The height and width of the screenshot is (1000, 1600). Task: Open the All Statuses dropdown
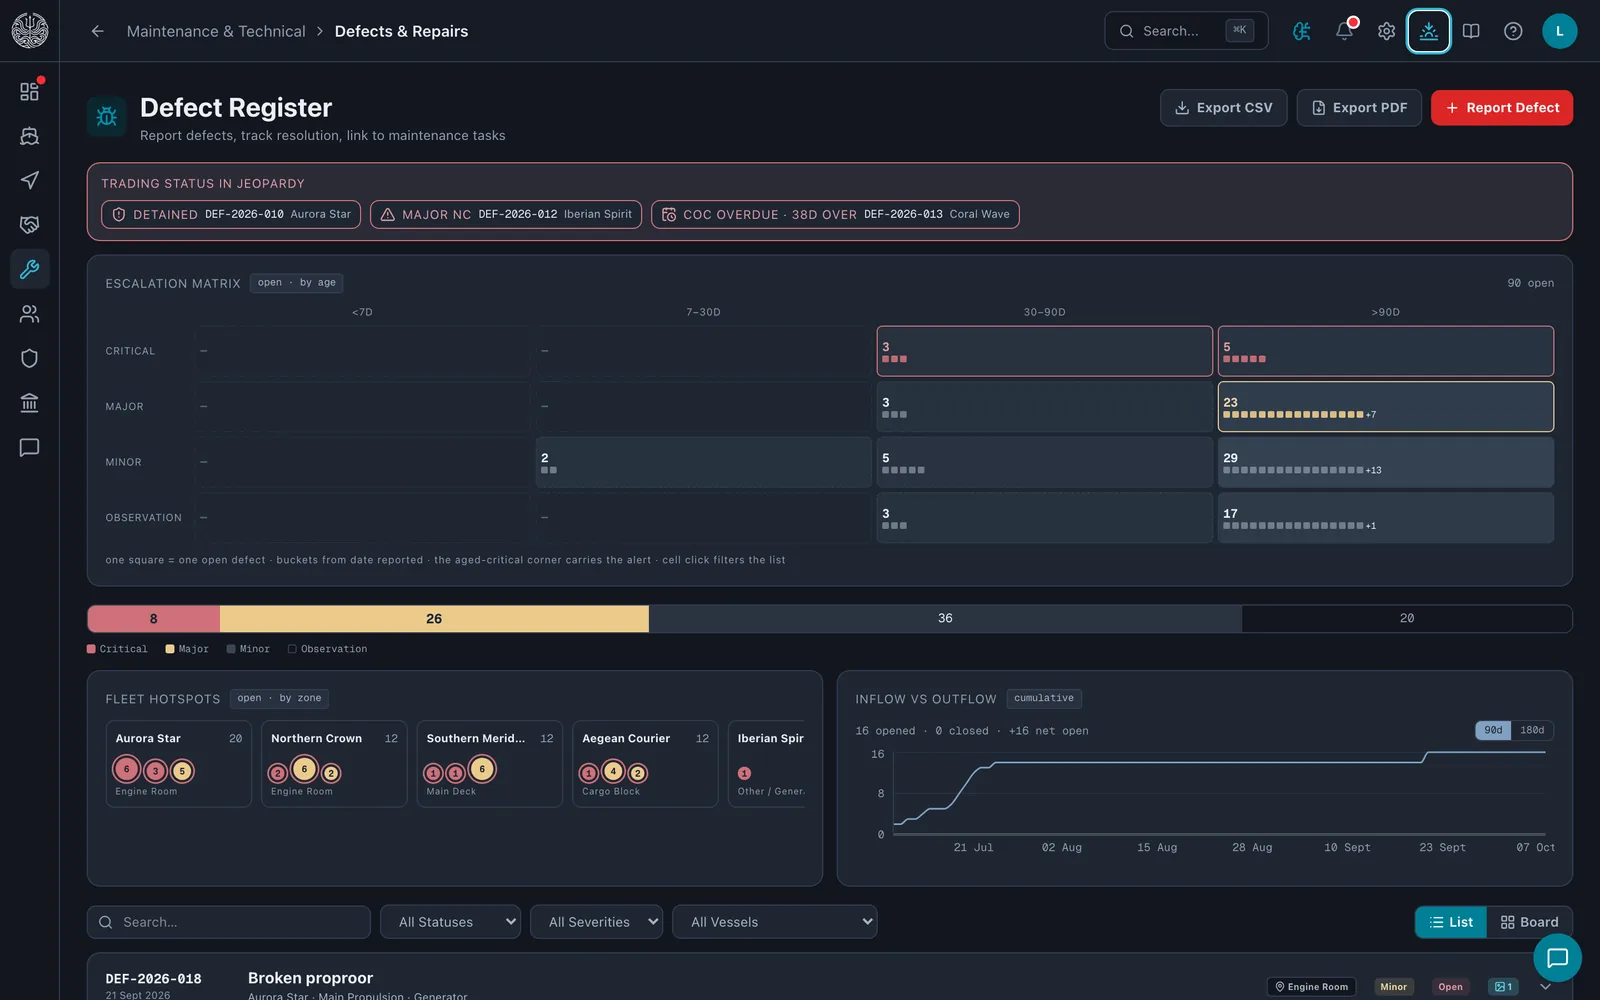point(451,922)
